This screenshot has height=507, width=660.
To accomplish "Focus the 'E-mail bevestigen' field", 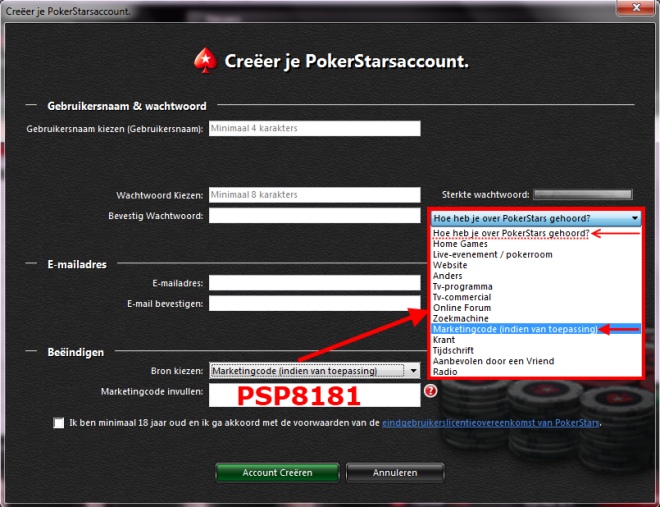I will tap(314, 303).
